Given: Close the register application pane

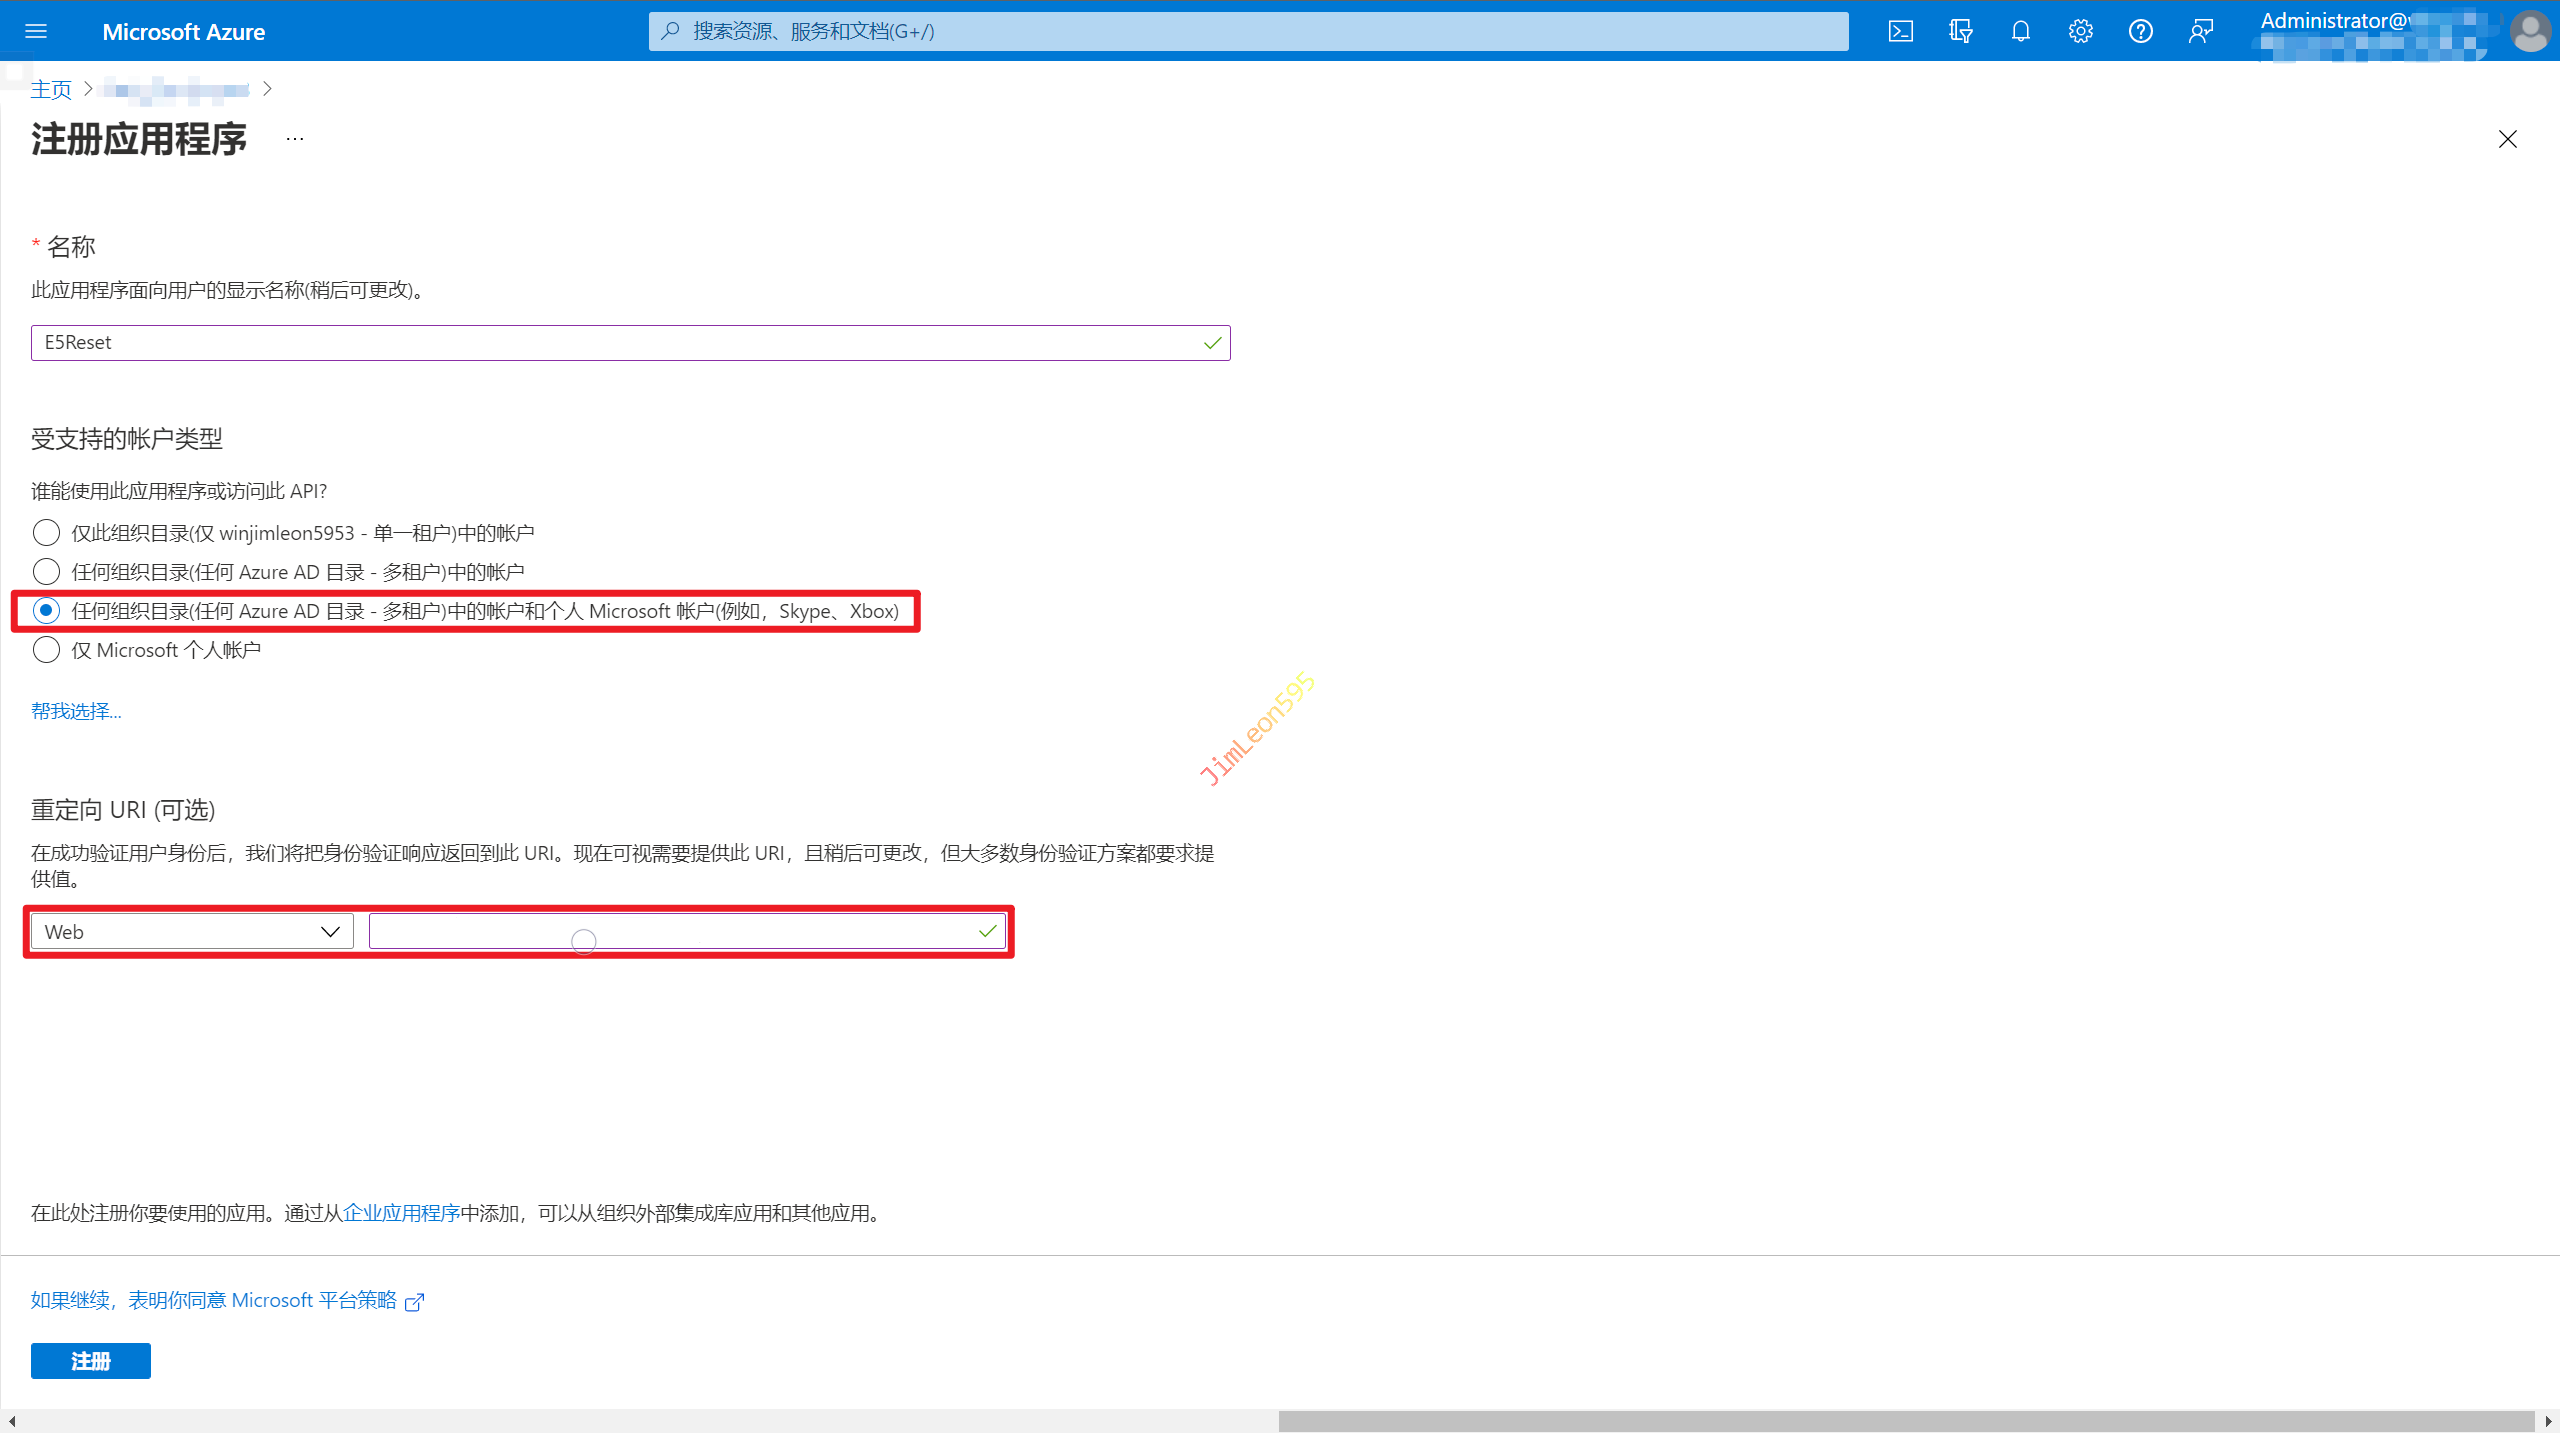Looking at the screenshot, I should 2507,139.
